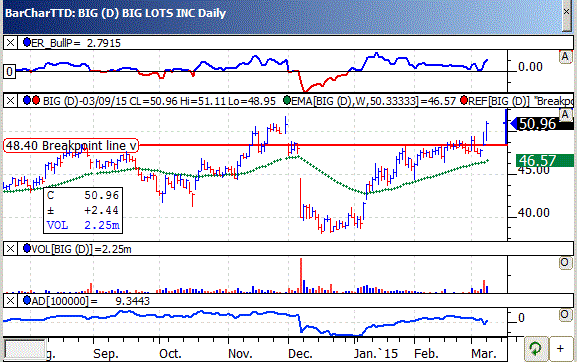The height and width of the screenshot is (362, 577).
Task: Click the green EMA color marker
Action: click(287, 100)
